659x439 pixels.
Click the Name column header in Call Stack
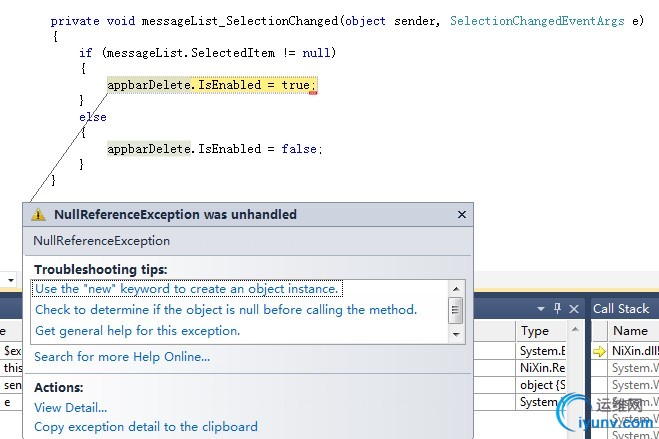click(630, 331)
